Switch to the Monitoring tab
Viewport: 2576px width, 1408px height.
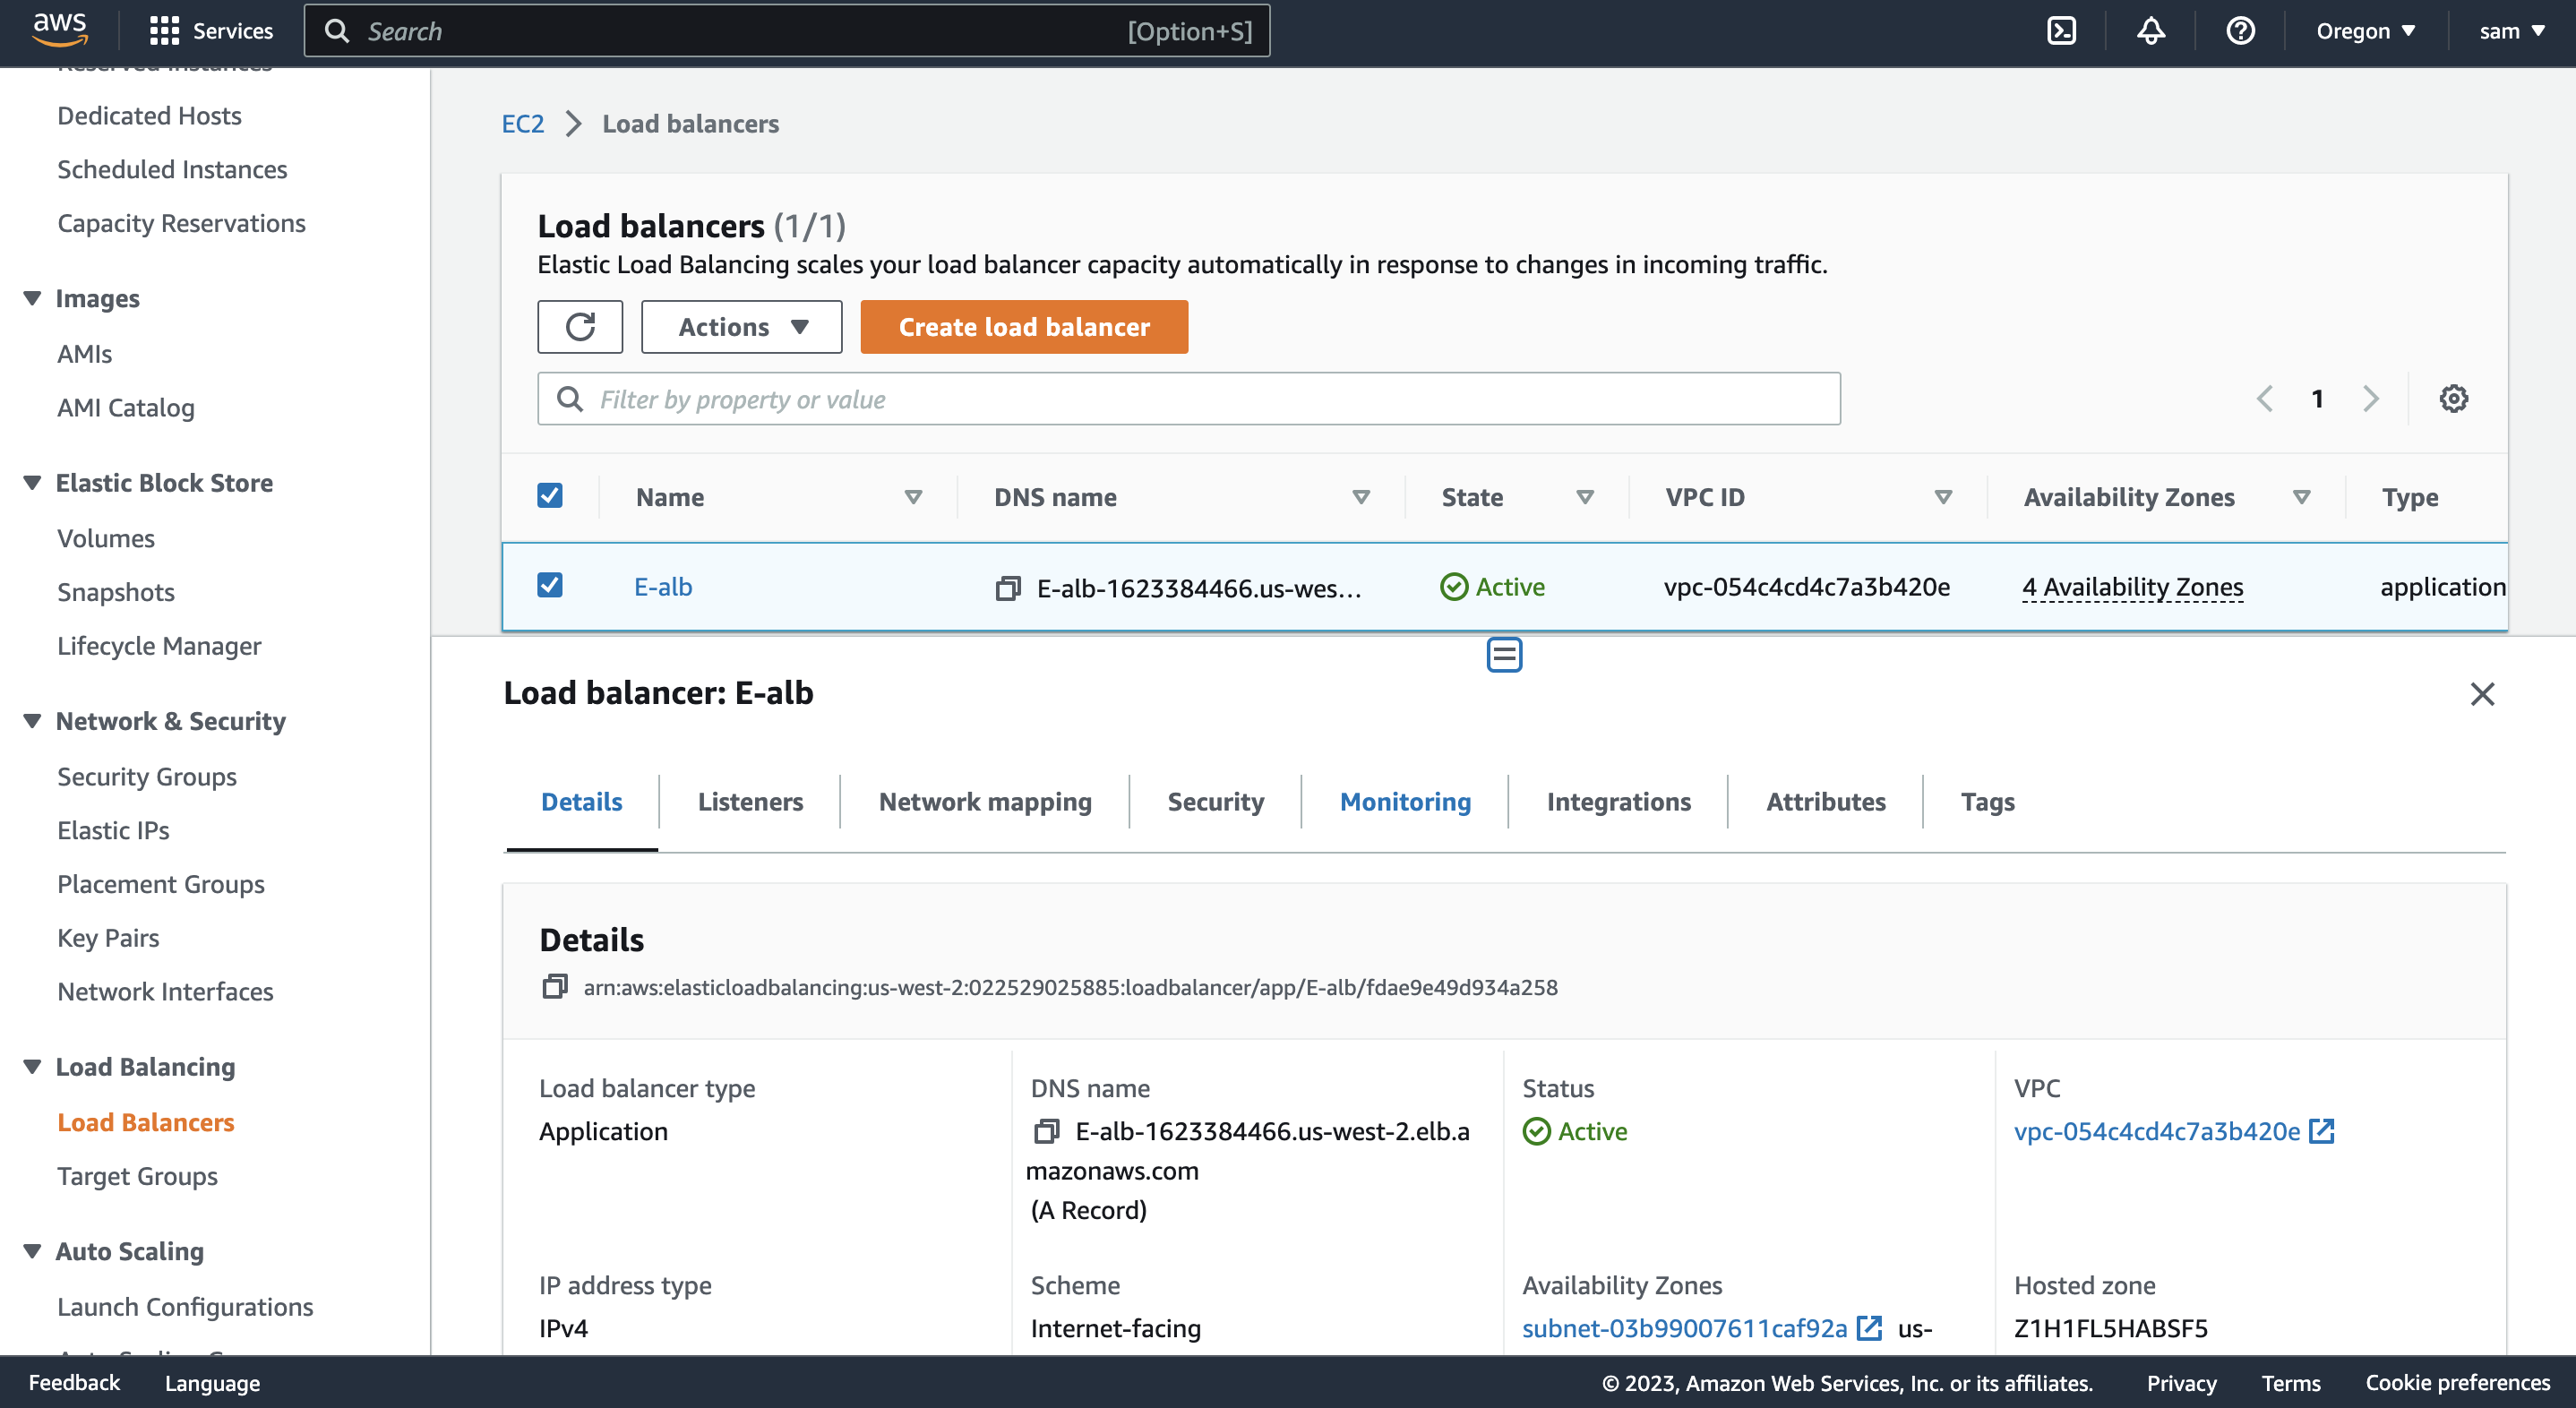[1404, 801]
